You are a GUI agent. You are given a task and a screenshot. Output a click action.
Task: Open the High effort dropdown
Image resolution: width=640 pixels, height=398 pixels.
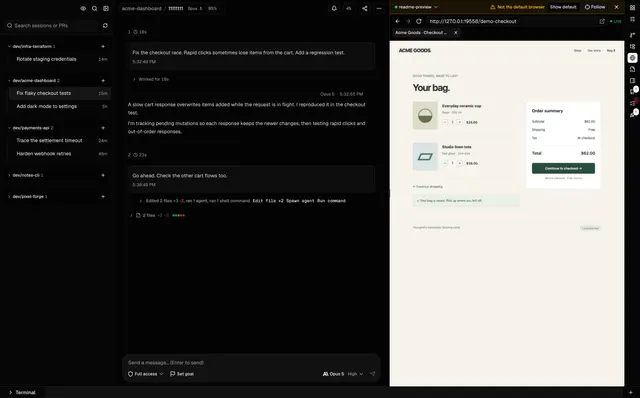point(355,374)
